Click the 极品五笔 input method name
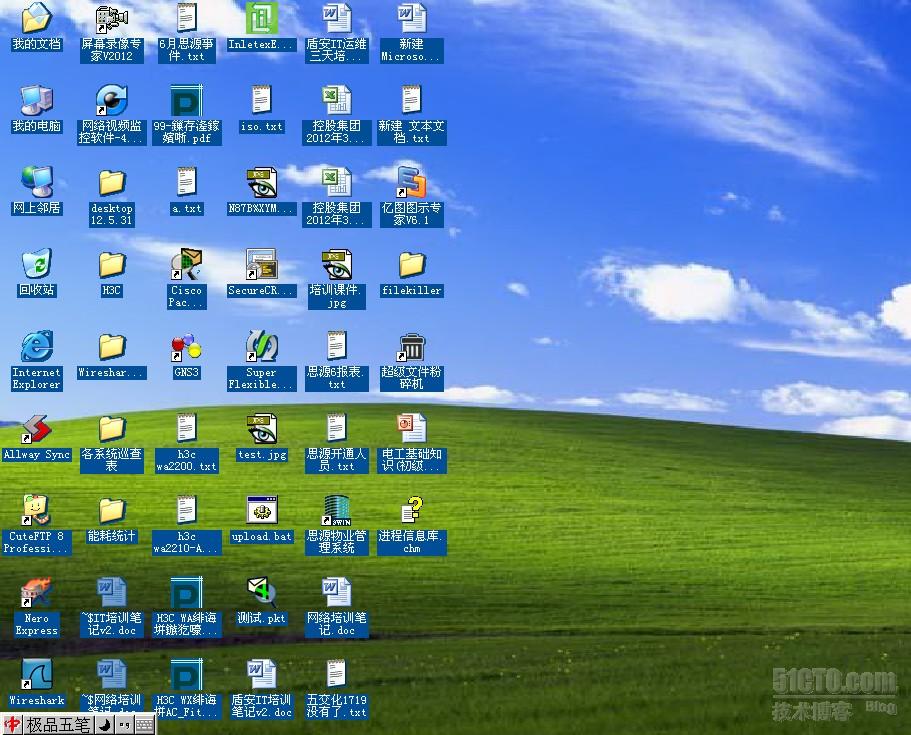 (58, 725)
